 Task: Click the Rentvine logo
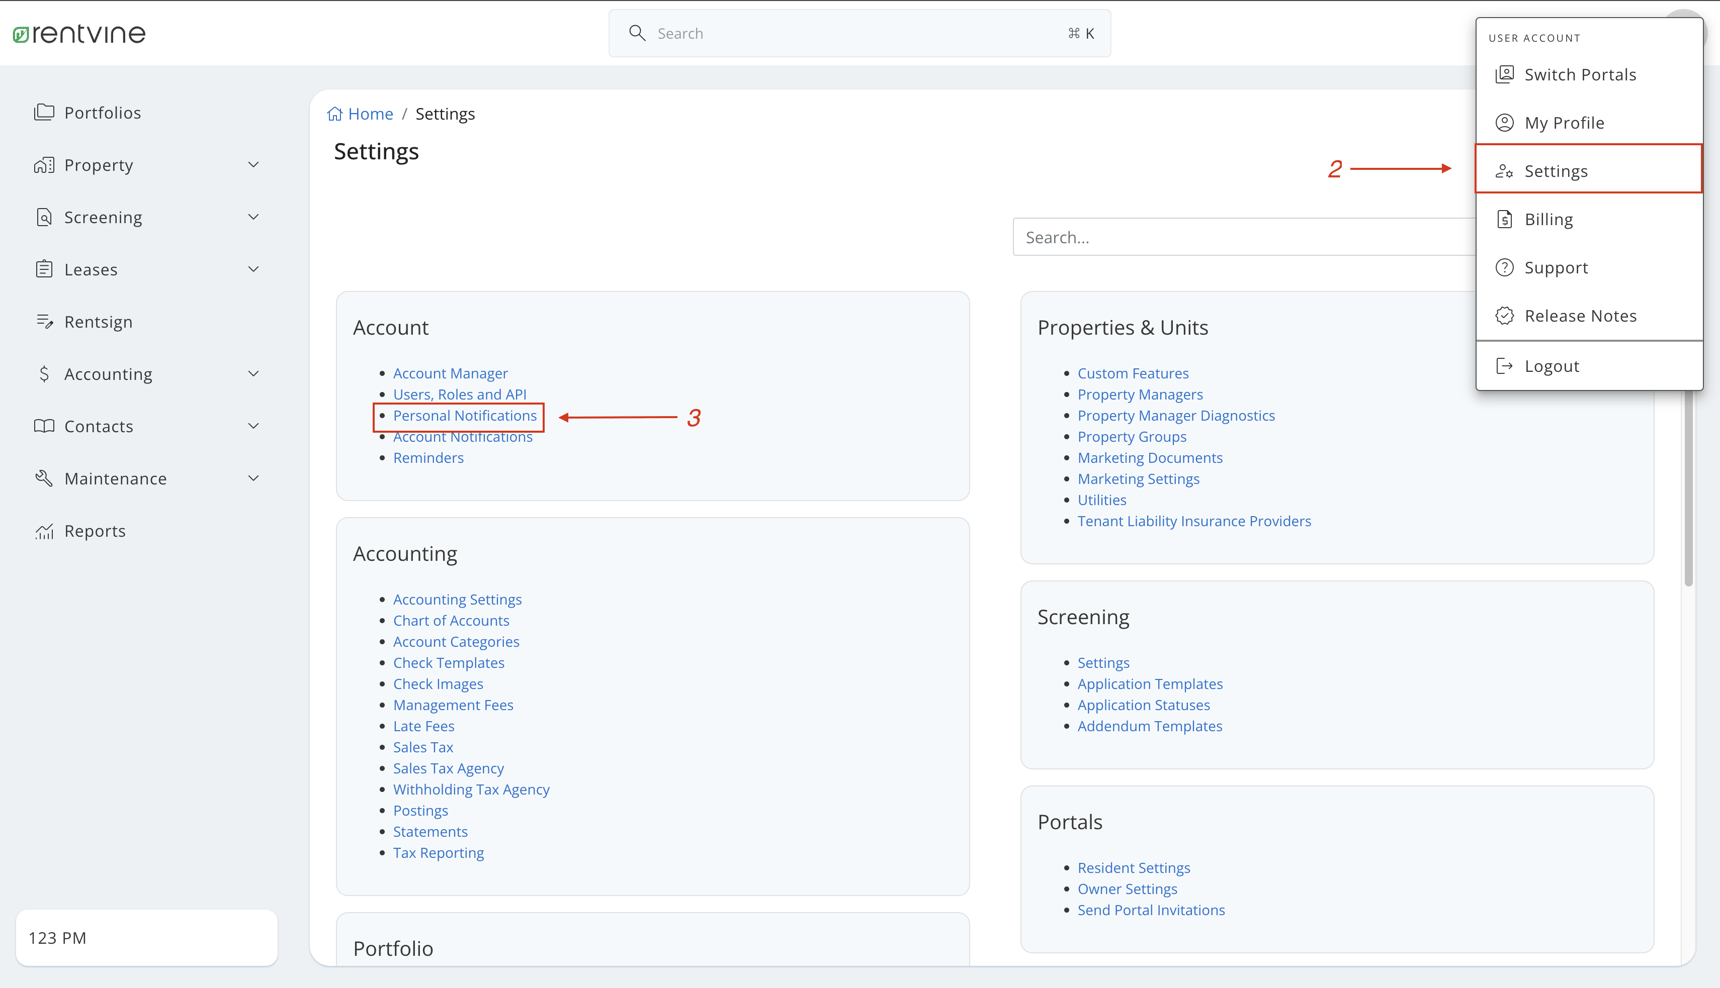(x=79, y=34)
